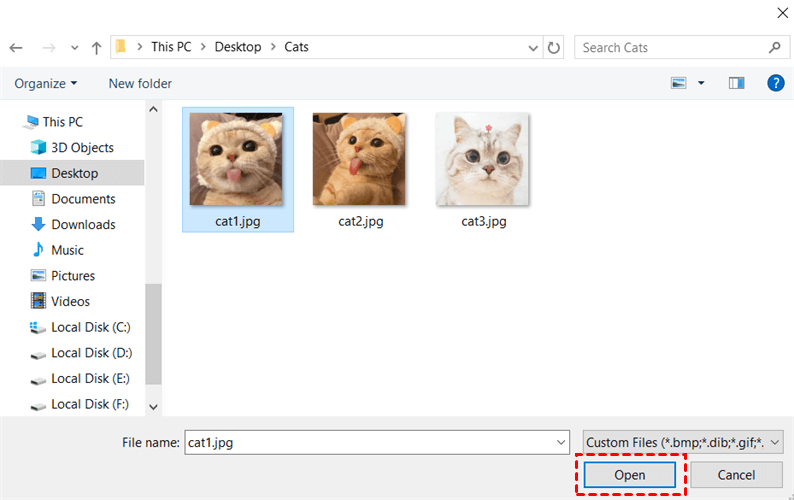The image size is (794, 500).
Task: Expand the chevron after Desktop breadcrumb
Action: (x=273, y=47)
